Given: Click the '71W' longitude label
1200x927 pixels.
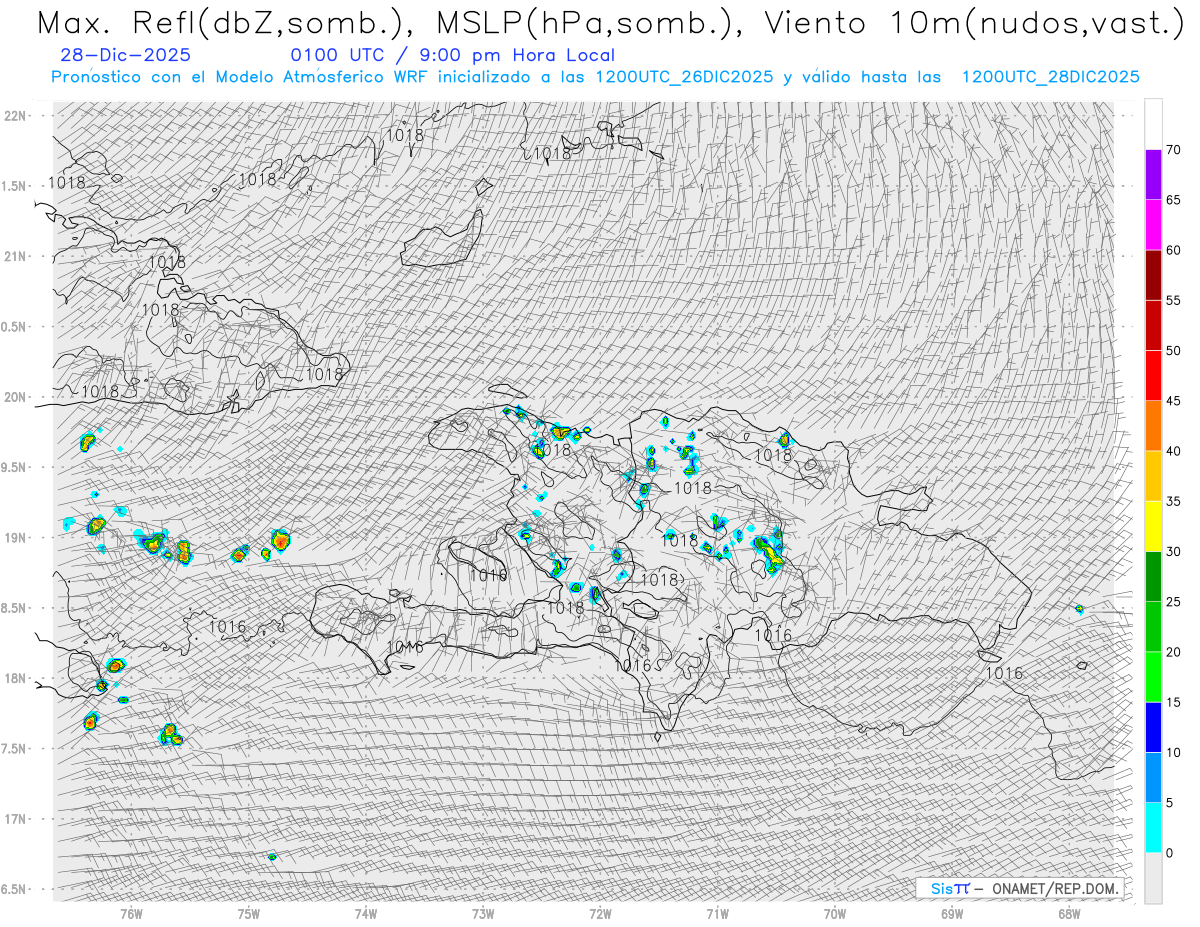Looking at the screenshot, I should coord(717,913).
